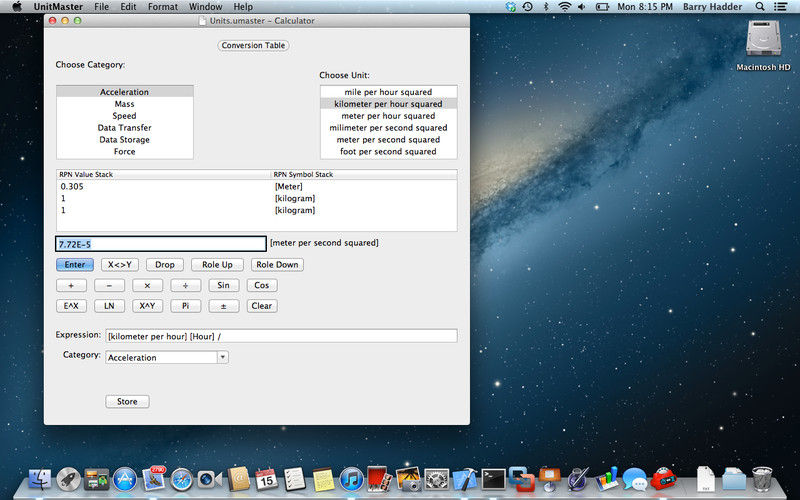The image size is (800, 500).
Task: Open Finder in the dock
Action: [40, 480]
